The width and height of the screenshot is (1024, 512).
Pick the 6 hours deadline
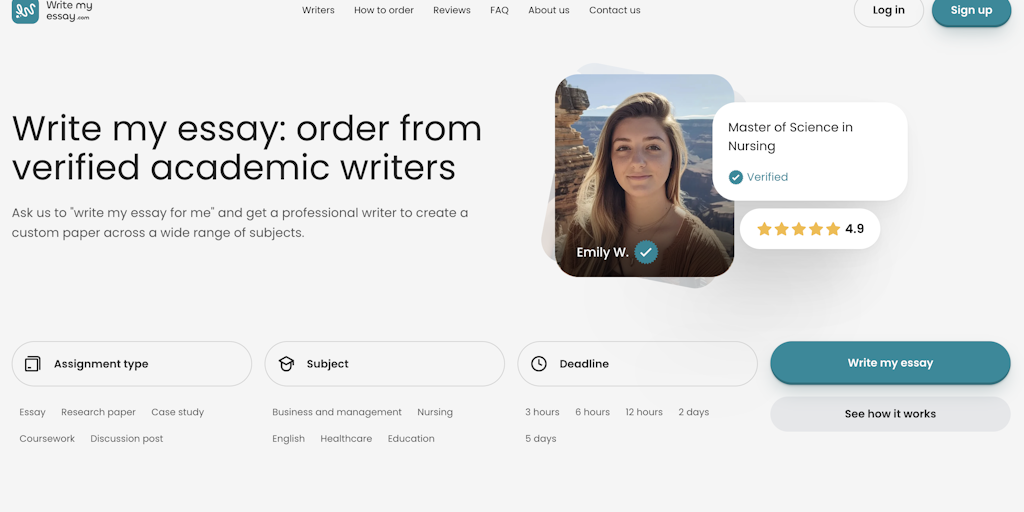click(x=592, y=412)
